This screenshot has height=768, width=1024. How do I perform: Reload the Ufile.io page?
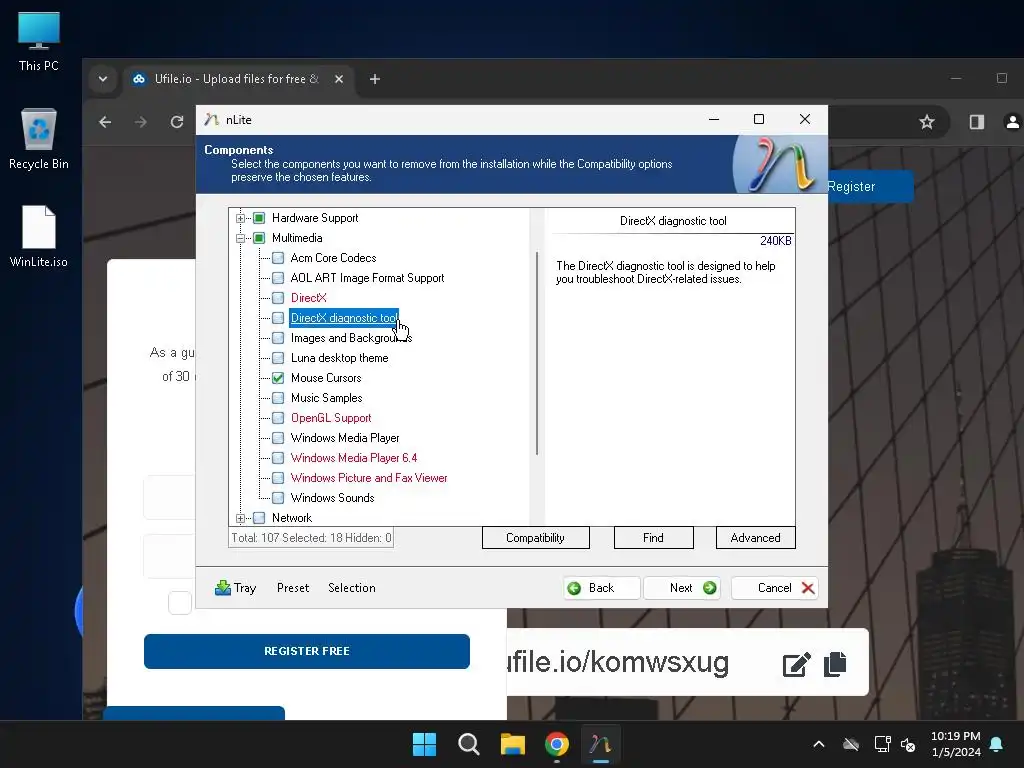pyautogui.click(x=176, y=122)
